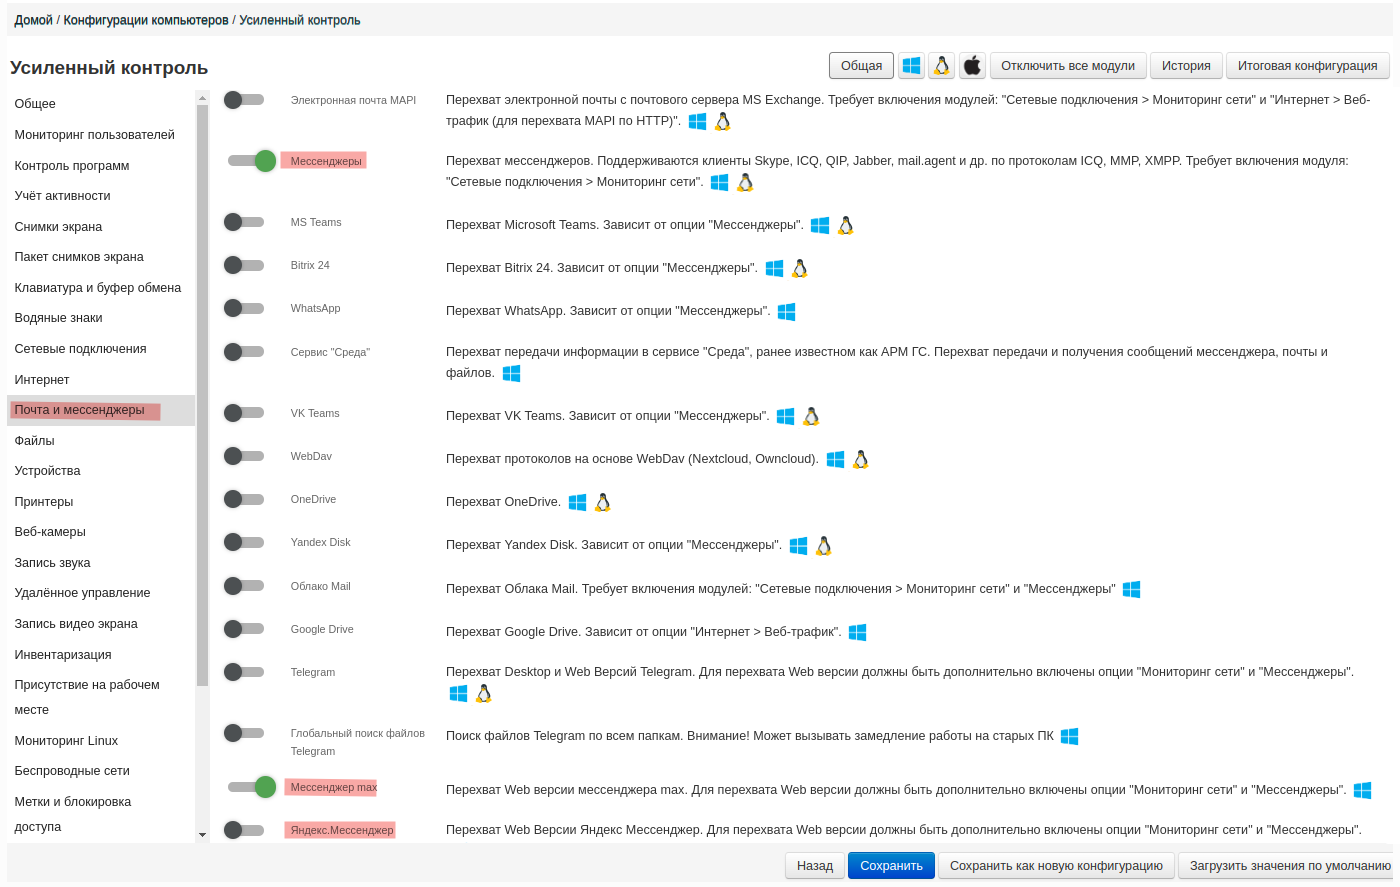1400x887 pixels.
Task: Click Linux penguin icon in MS Teams row
Action: [x=846, y=226]
